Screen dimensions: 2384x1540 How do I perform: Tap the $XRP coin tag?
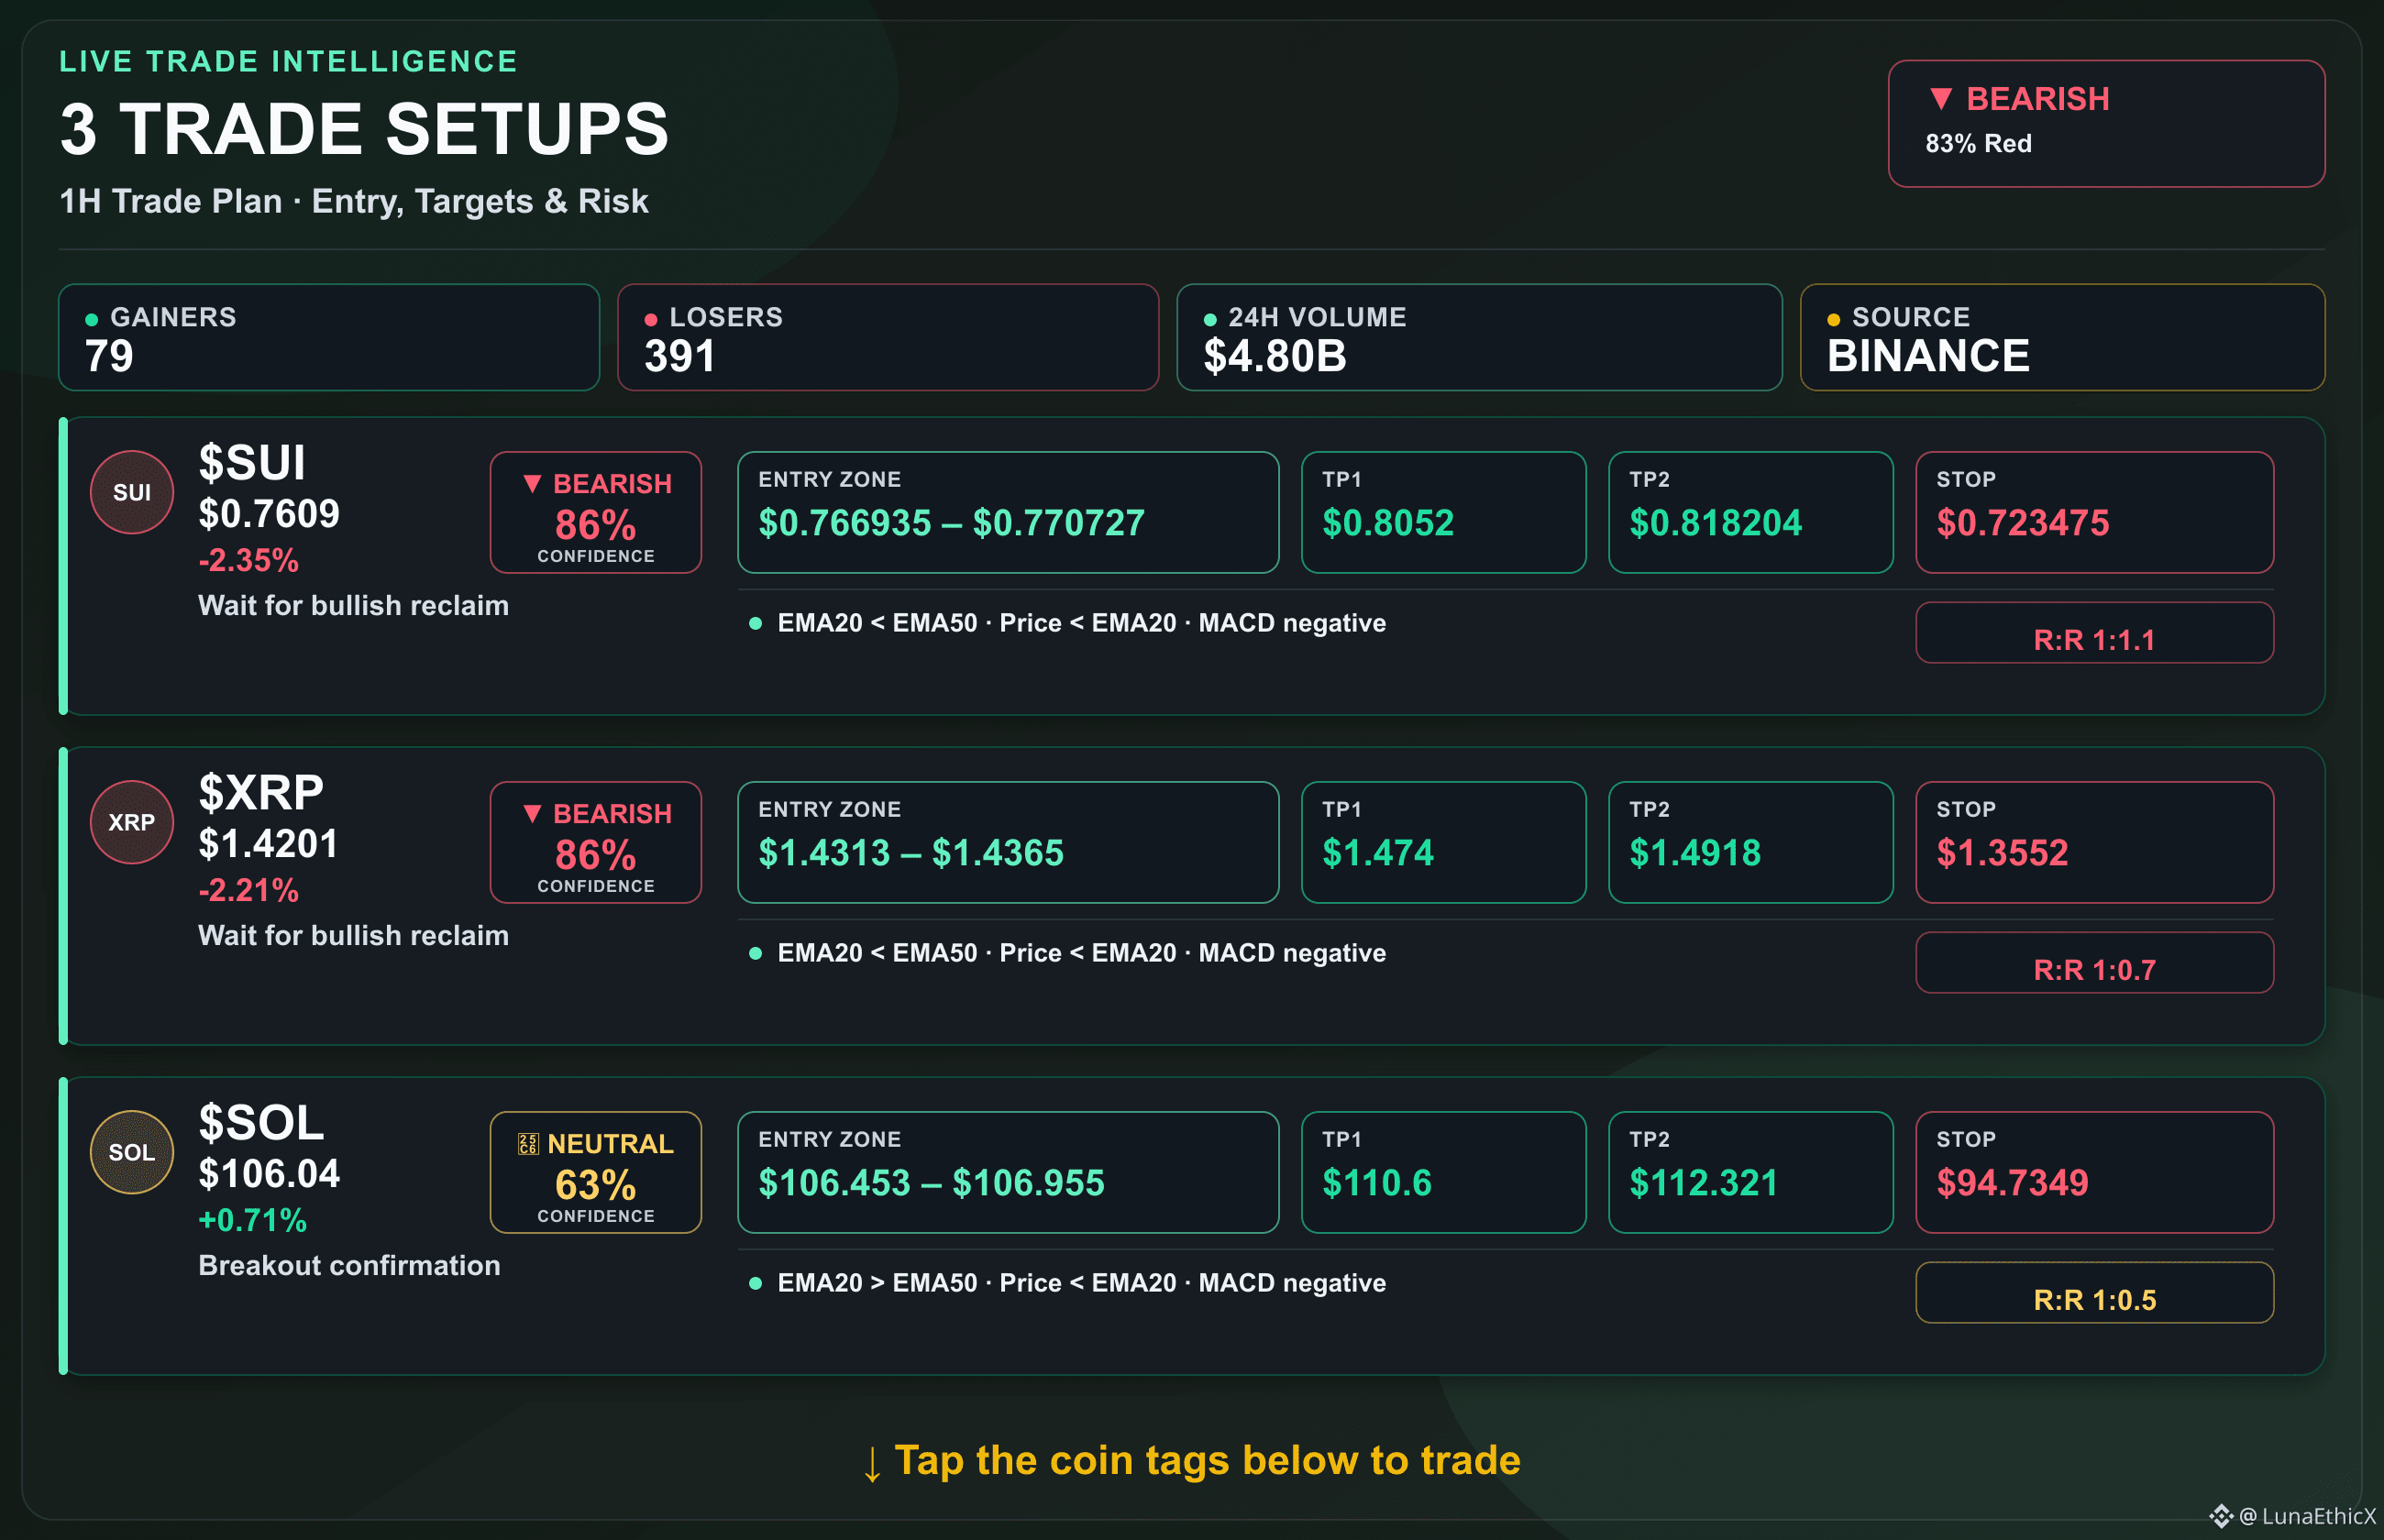click(261, 792)
